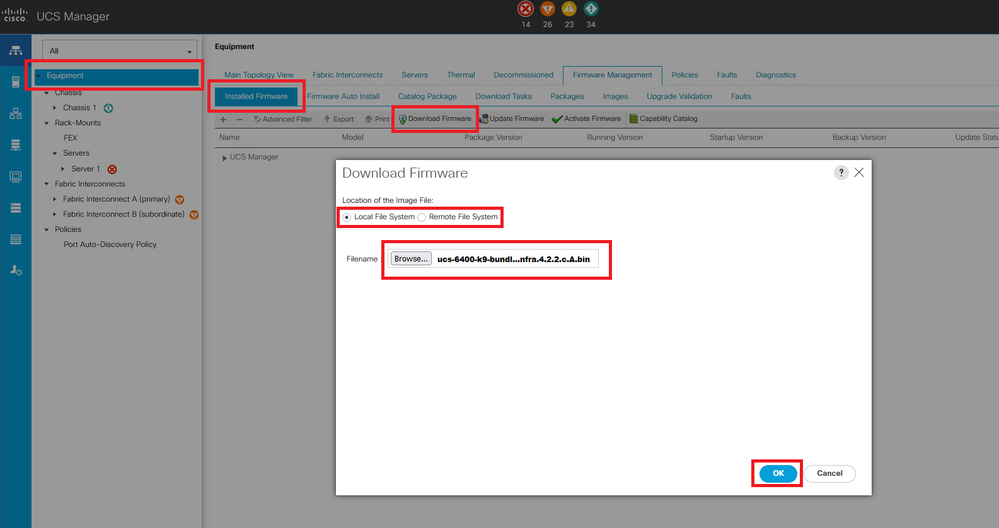Viewport: 999px width, 528px height.
Task: Click the minus collapse-all icon in toolbar
Action: [240, 119]
